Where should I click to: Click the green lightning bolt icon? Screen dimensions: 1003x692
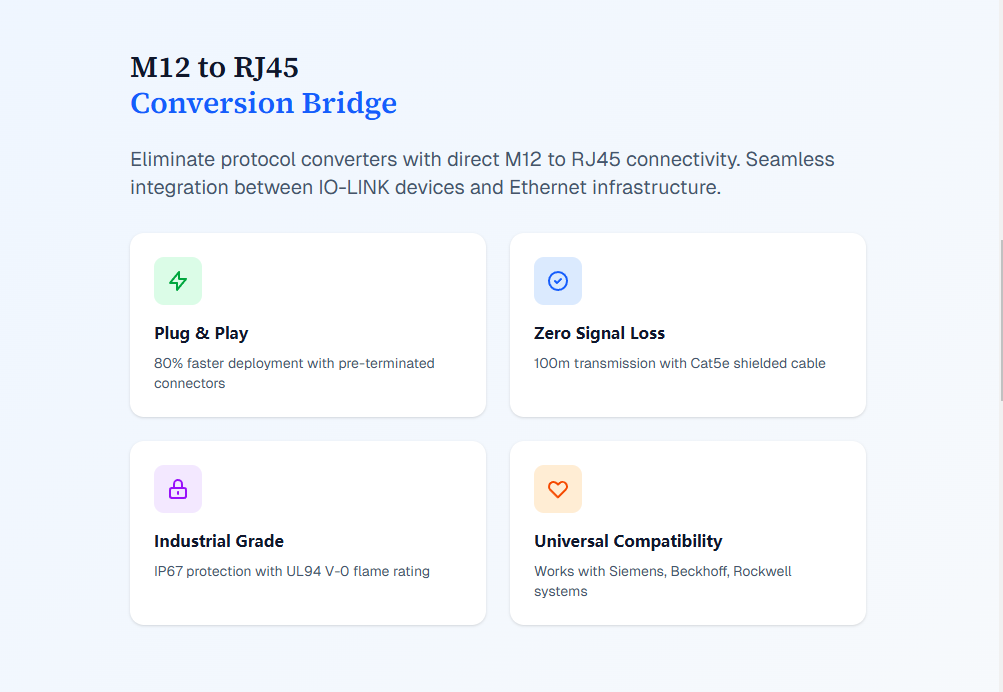pyautogui.click(x=178, y=281)
